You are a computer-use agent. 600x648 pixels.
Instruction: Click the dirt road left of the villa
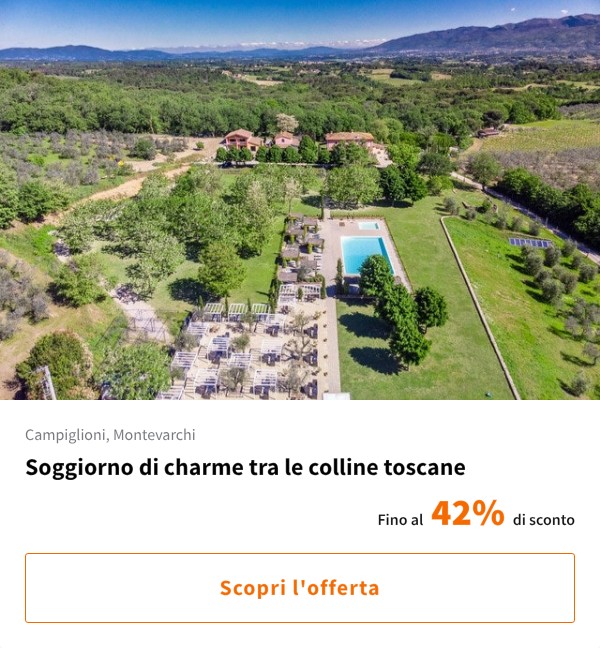click(120, 188)
